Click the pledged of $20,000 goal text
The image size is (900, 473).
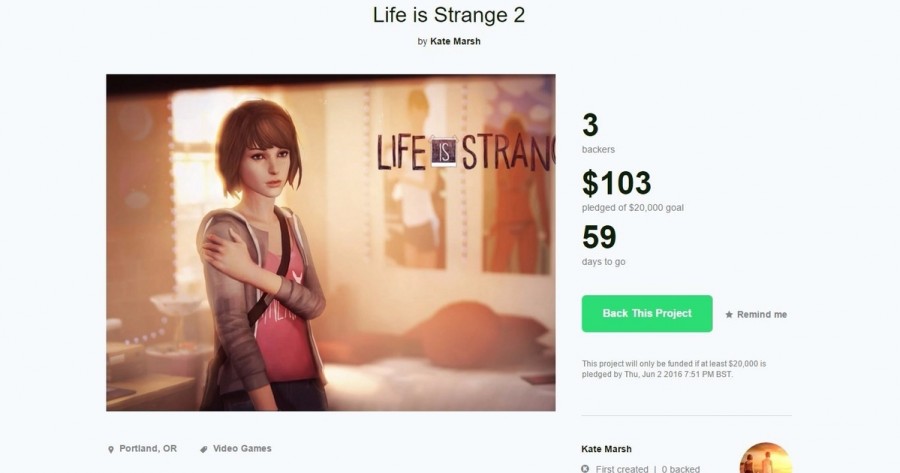point(632,208)
